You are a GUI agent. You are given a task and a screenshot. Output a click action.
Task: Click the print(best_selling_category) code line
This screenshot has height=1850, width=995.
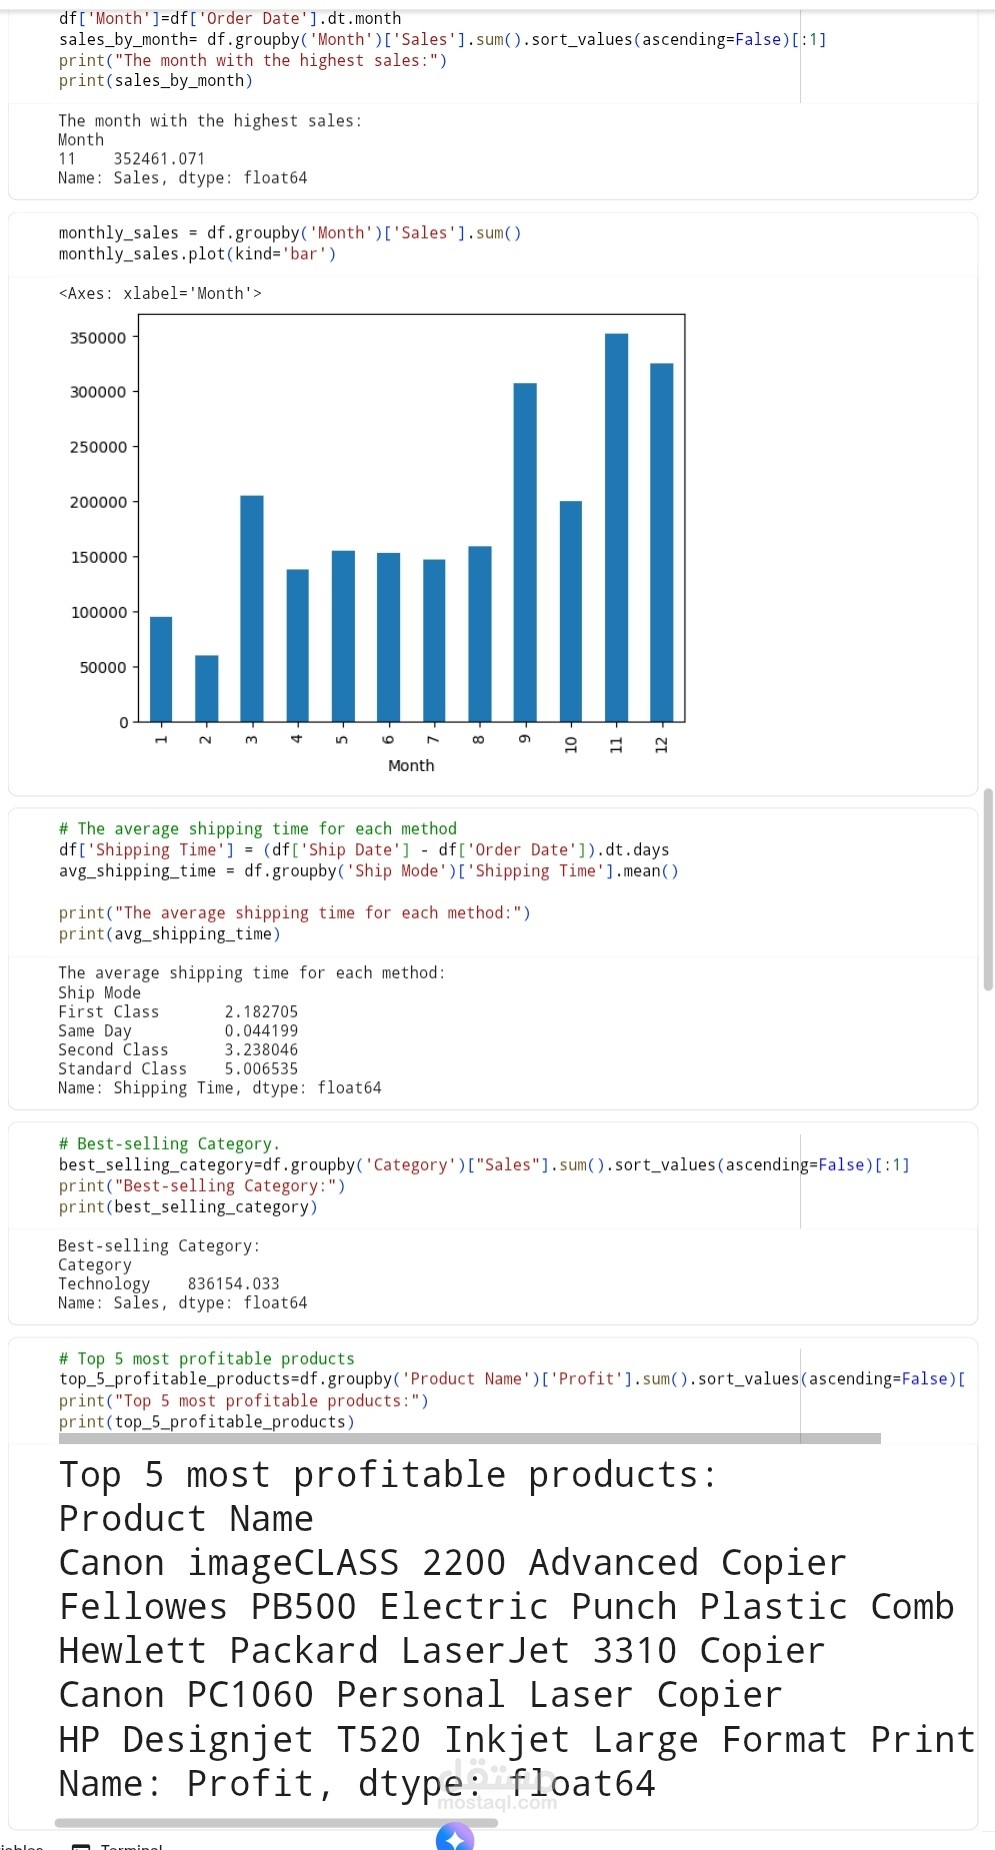point(188,1207)
